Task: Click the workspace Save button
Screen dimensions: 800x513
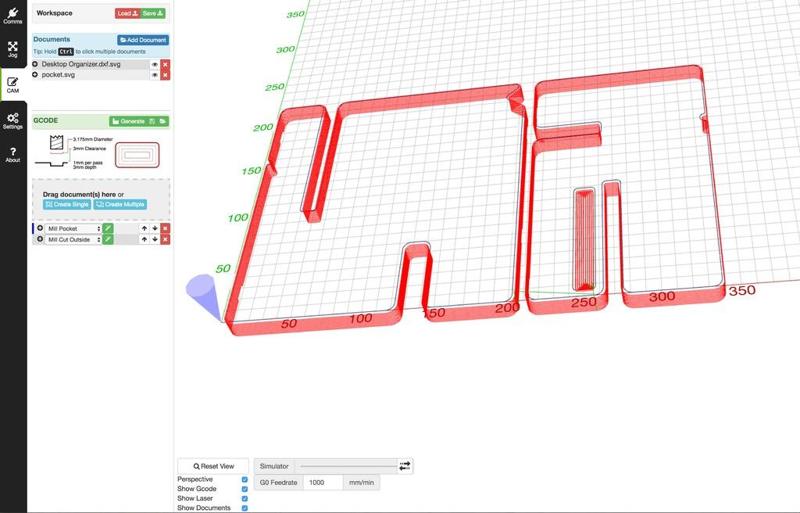Action: pyautogui.click(x=153, y=13)
